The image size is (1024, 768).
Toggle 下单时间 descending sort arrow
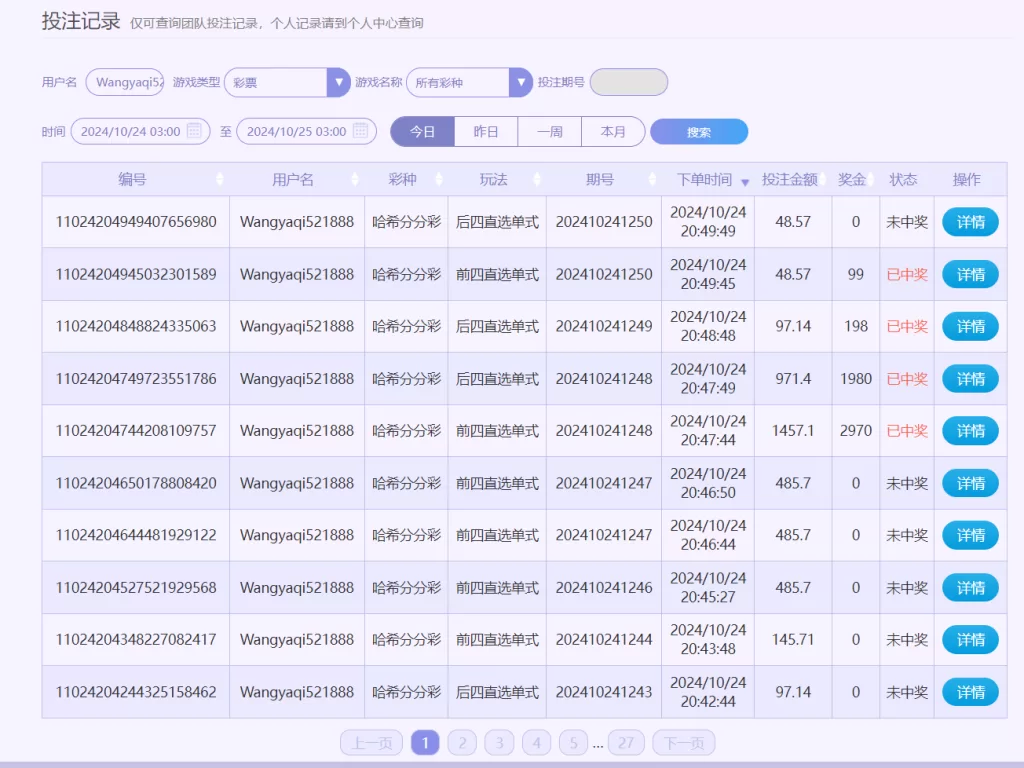point(744,182)
